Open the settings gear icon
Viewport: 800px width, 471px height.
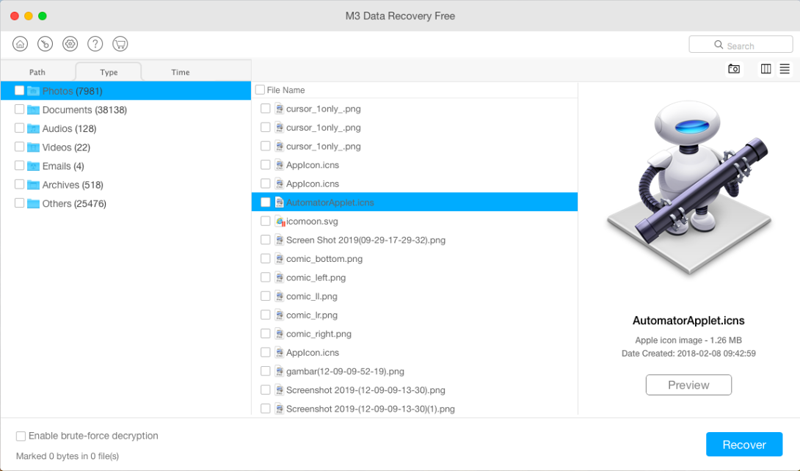(70, 44)
